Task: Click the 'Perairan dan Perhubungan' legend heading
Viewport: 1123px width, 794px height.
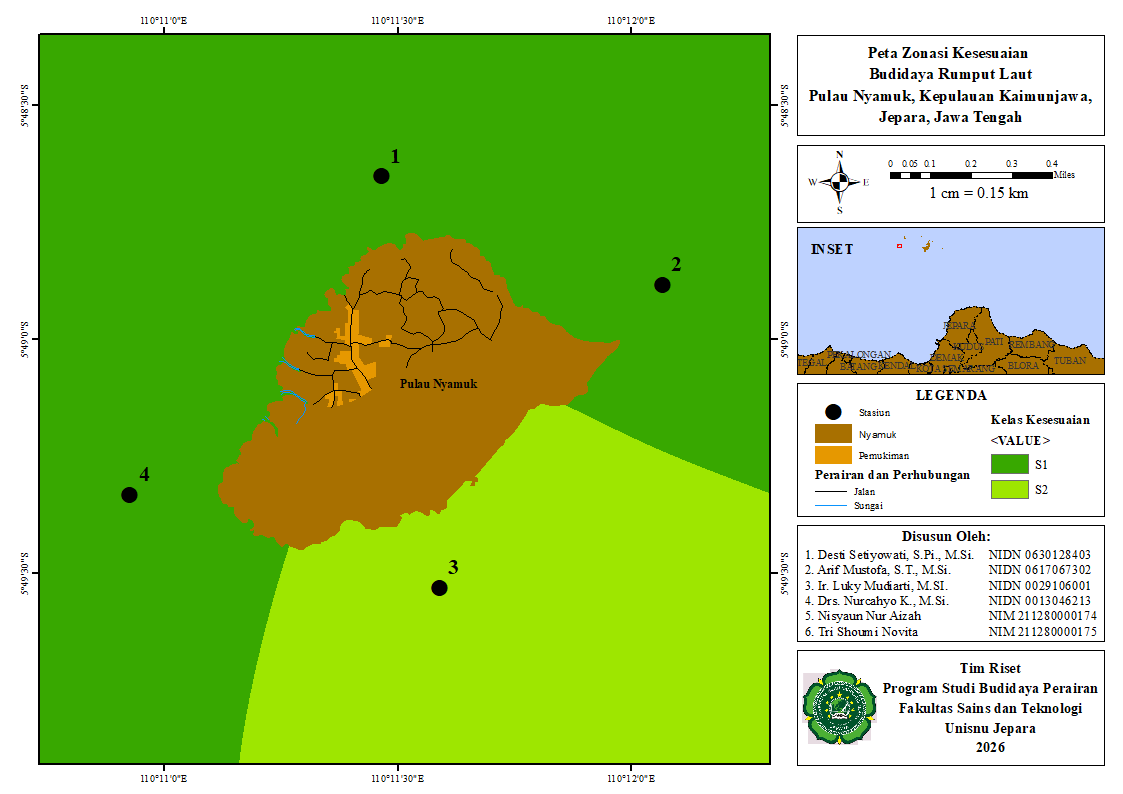Action: (892, 475)
